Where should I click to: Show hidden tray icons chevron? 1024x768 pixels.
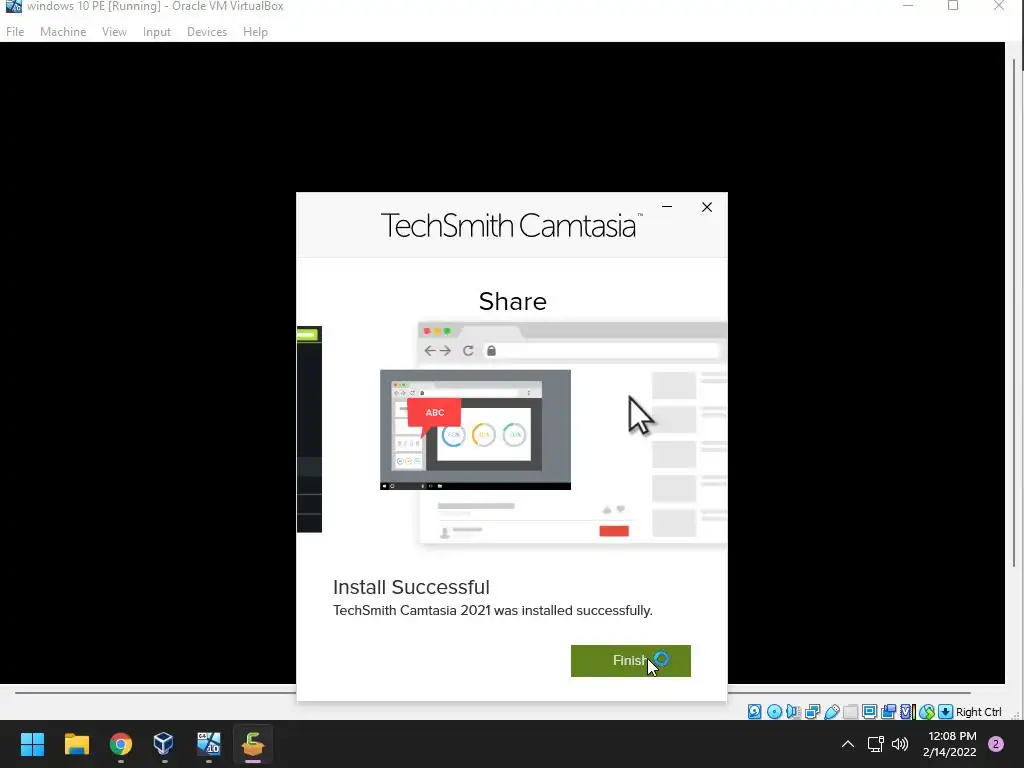pyautogui.click(x=848, y=744)
